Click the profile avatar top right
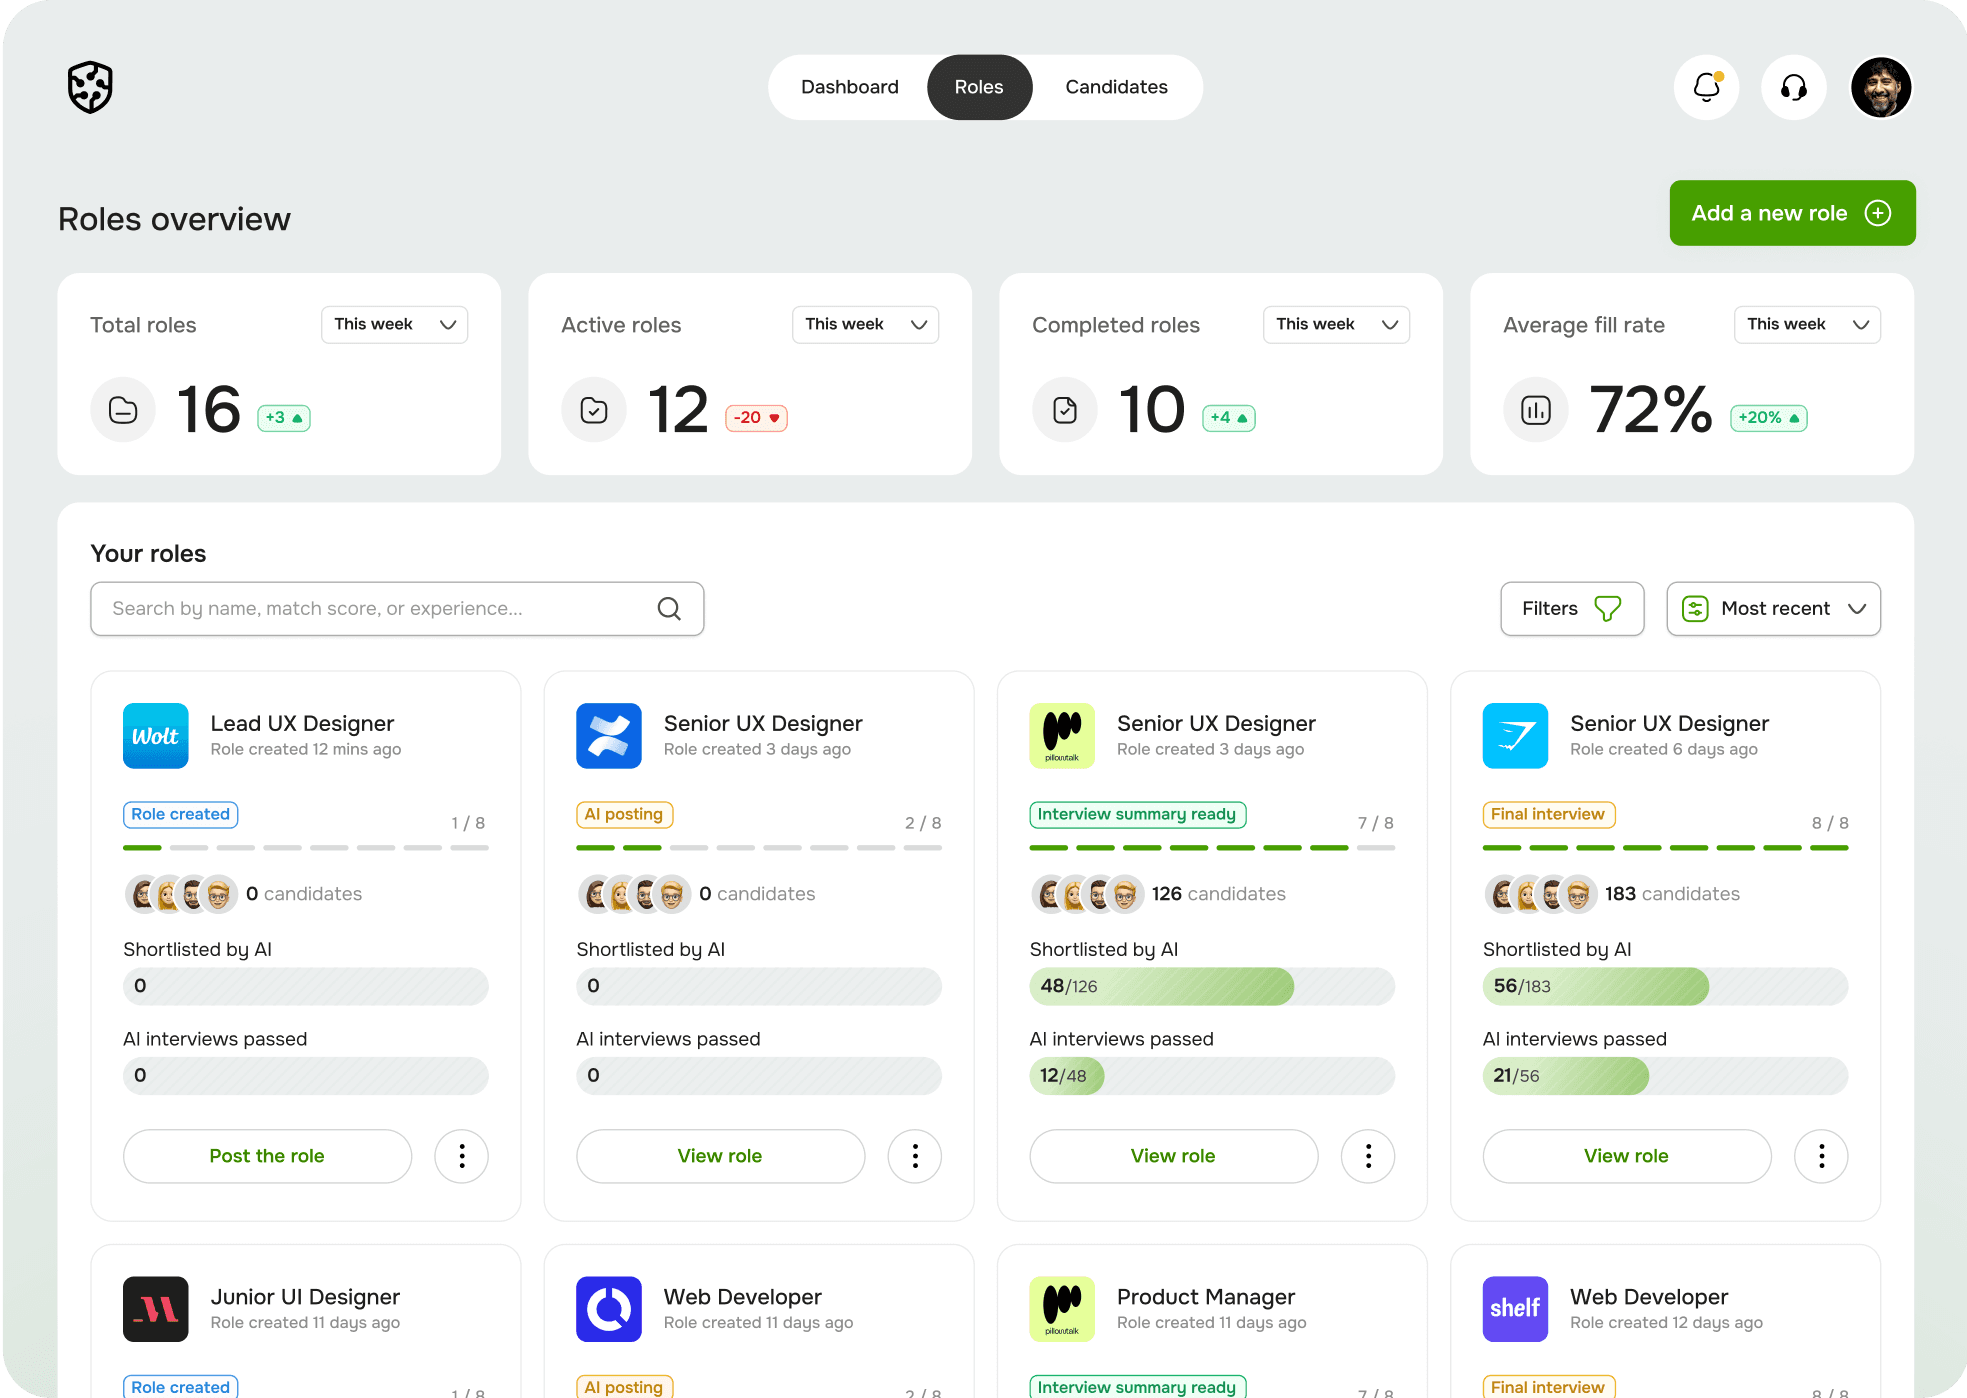1967x1398 pixels. (x=1881, y=87)
